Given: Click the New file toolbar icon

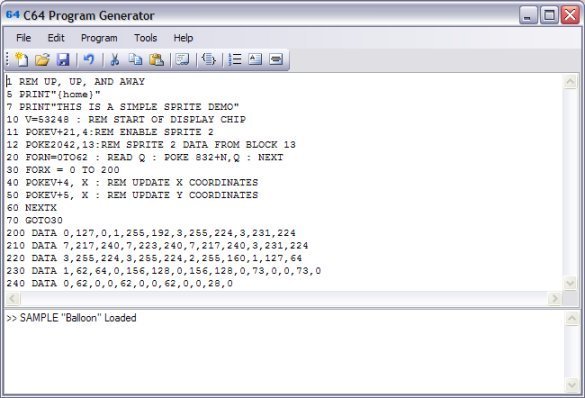Looking at the screenshot, I should pos(21,59).
